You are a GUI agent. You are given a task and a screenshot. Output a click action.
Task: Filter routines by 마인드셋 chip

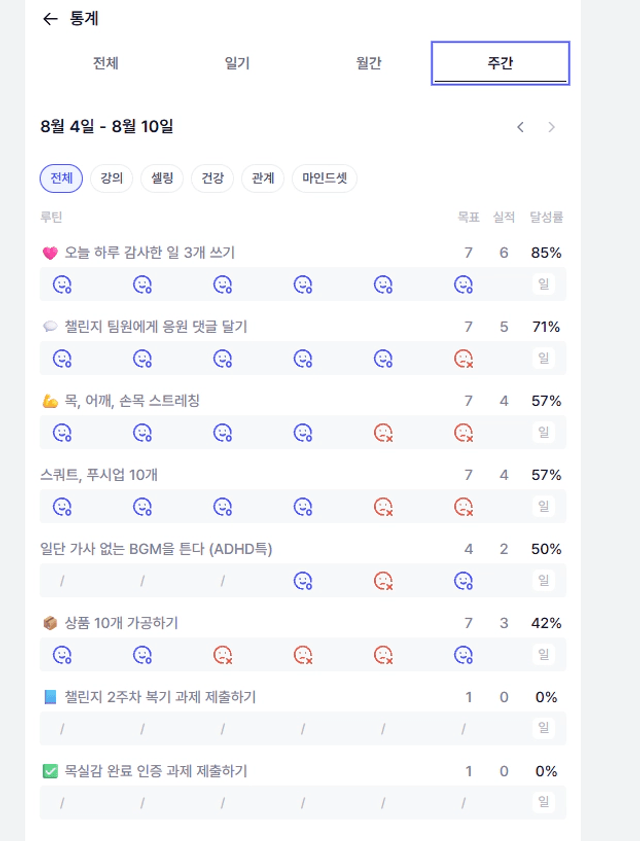325,178
